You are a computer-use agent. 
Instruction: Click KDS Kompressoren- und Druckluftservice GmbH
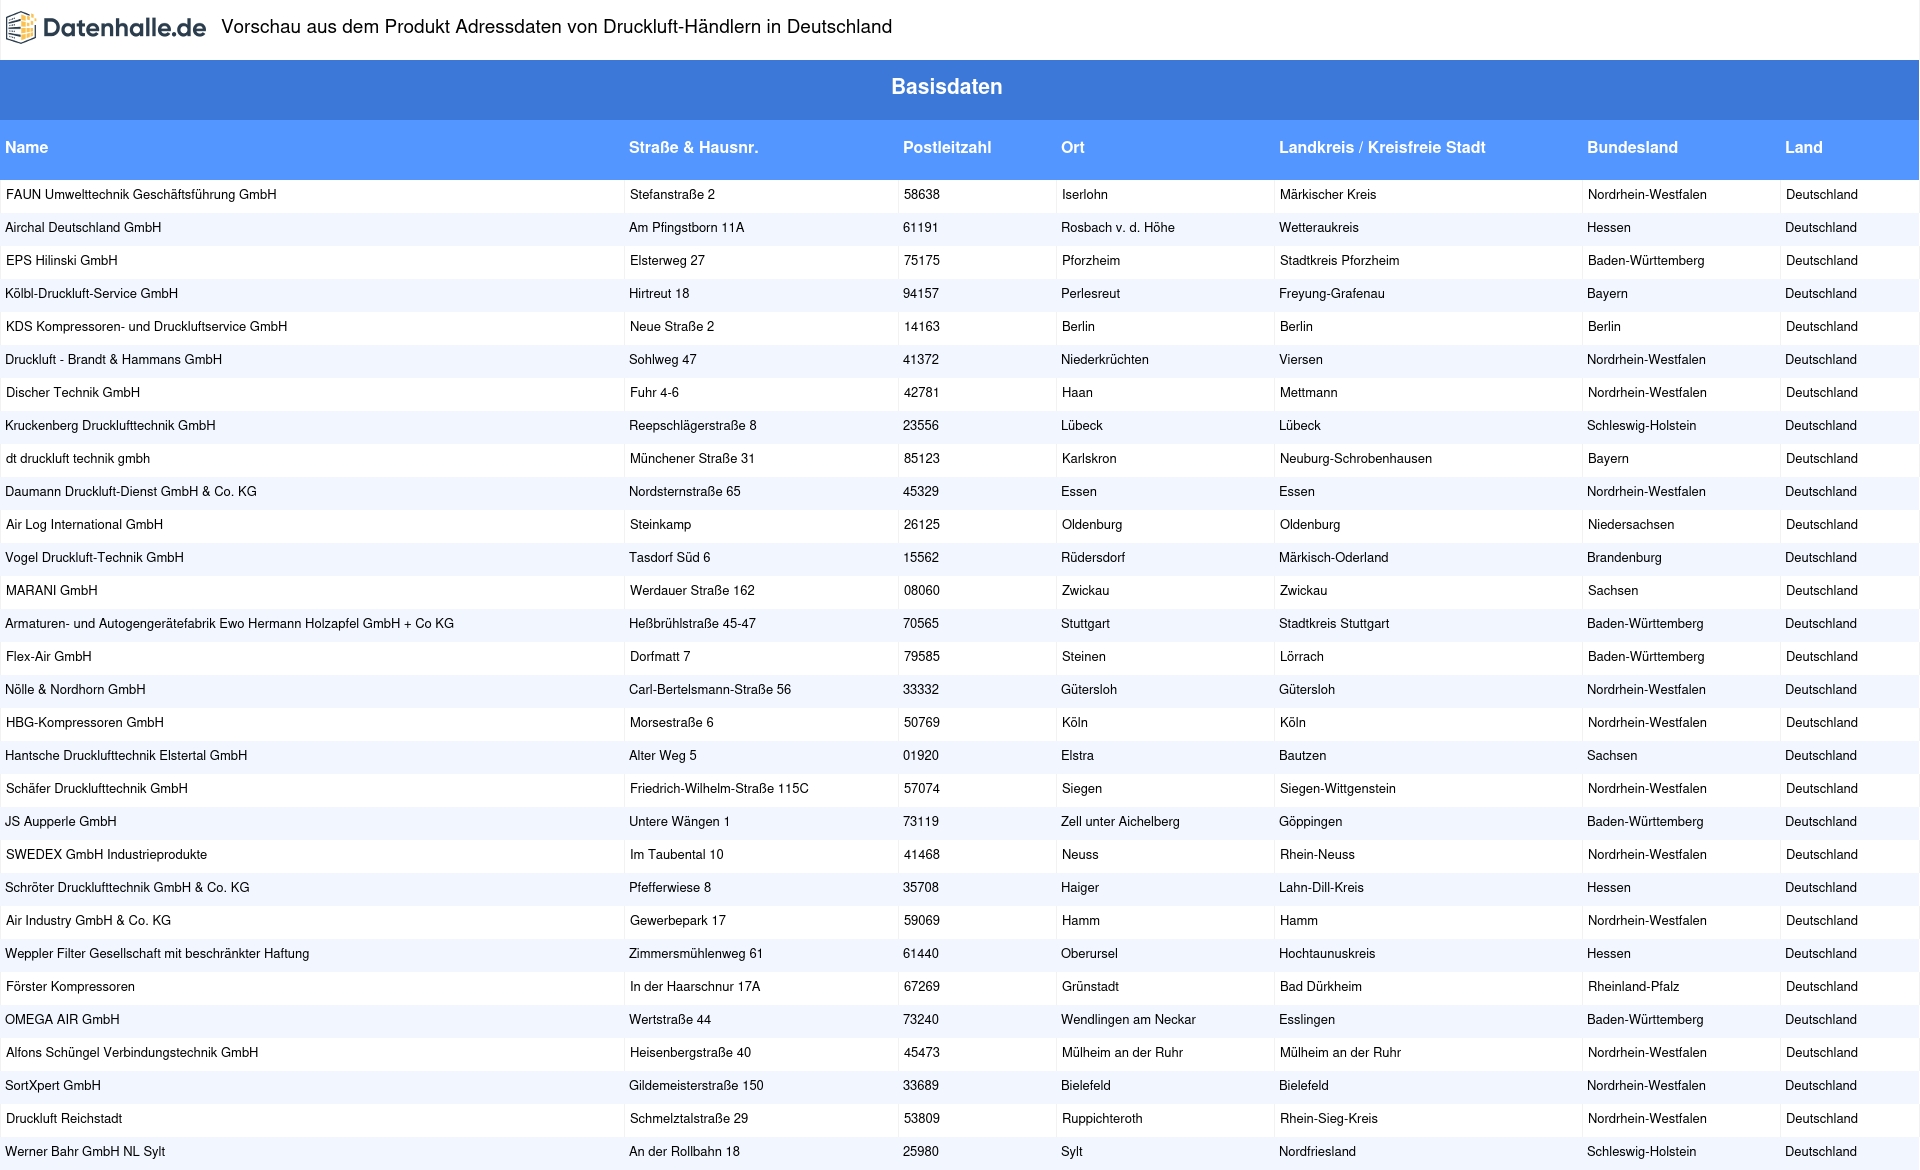point(147,327)
